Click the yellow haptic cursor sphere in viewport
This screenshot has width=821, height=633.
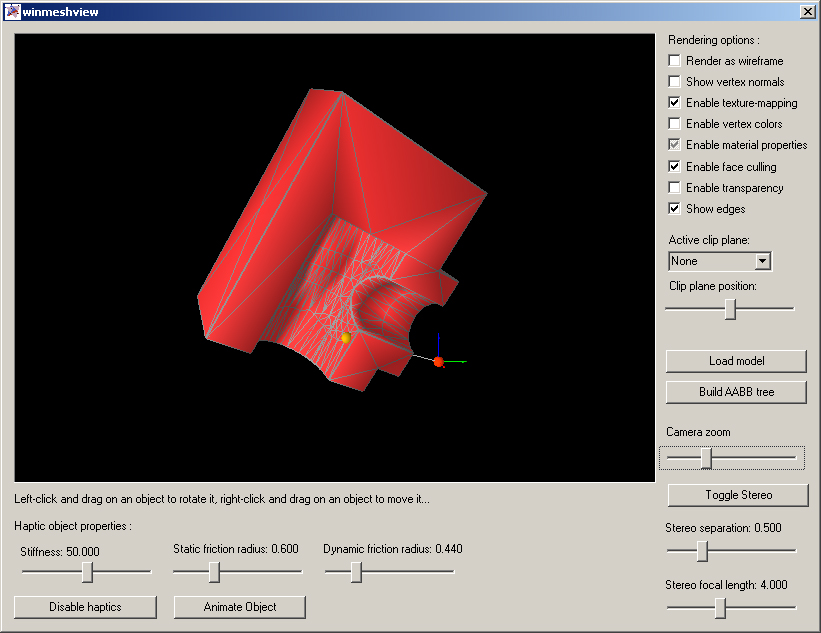point(346,338)
